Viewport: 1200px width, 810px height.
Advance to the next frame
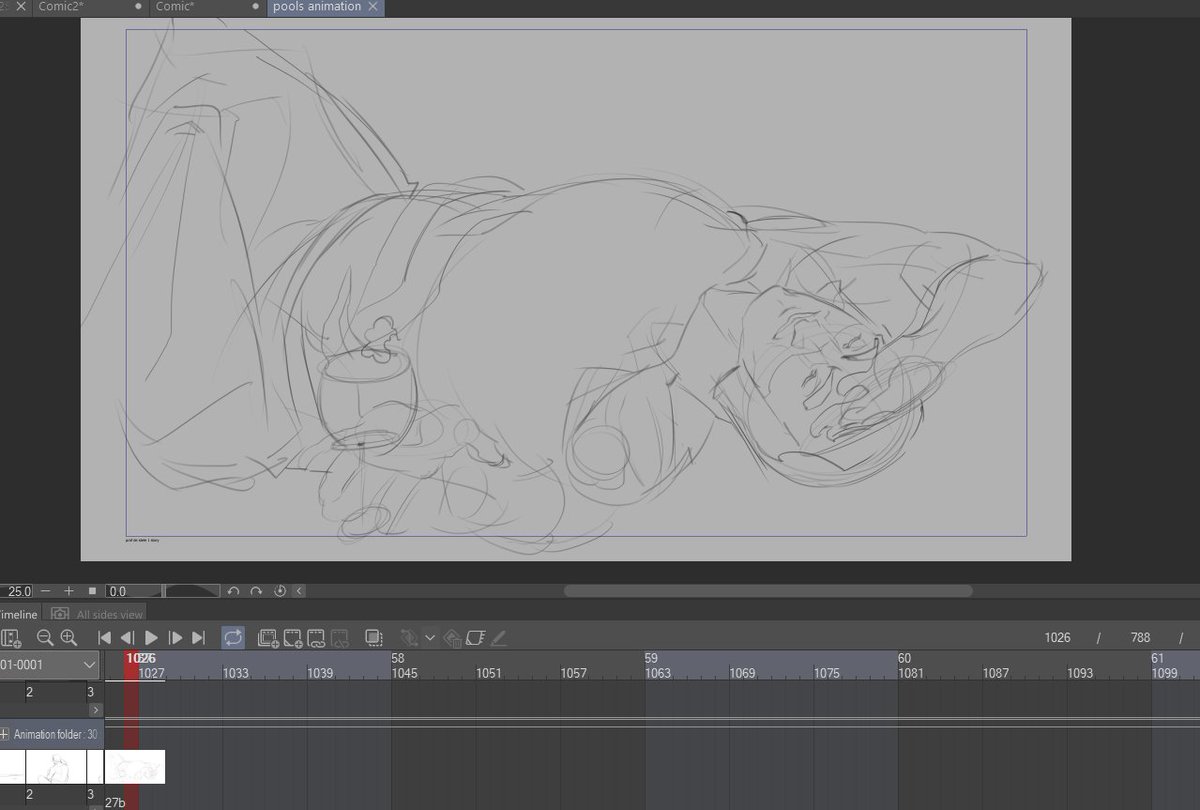175,637
